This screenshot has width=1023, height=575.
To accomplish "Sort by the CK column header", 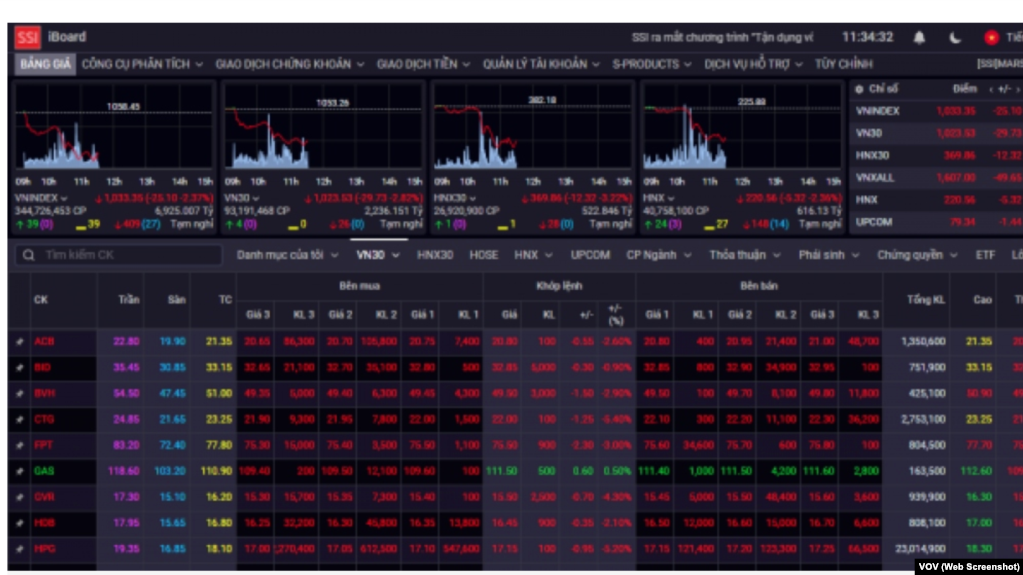I will pos(41,300).
